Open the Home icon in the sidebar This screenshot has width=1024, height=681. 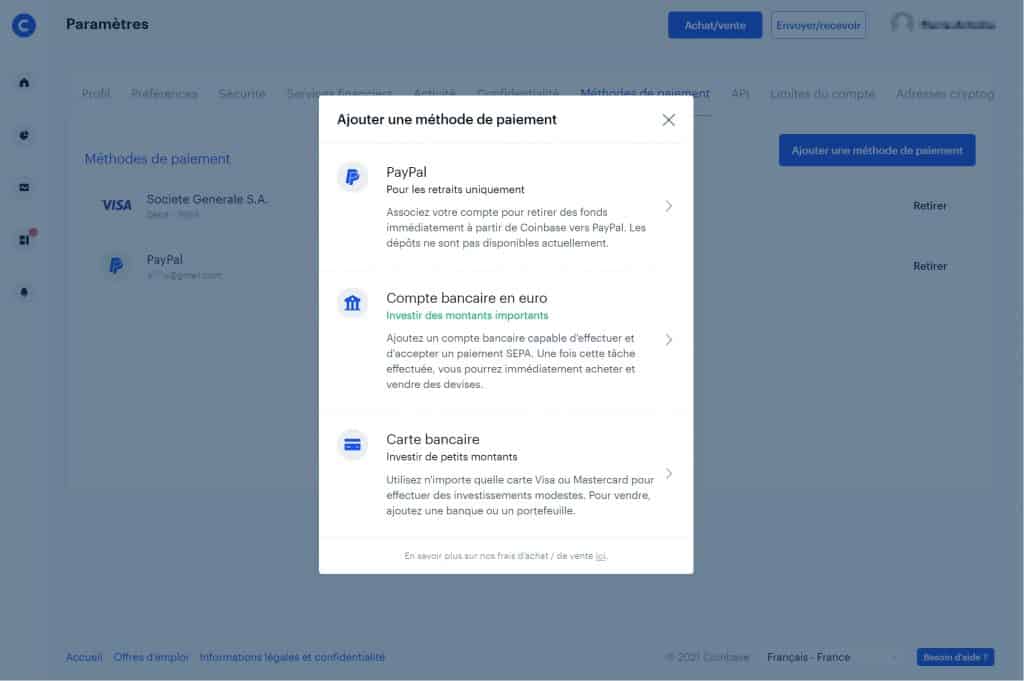[x=23, y=83]
